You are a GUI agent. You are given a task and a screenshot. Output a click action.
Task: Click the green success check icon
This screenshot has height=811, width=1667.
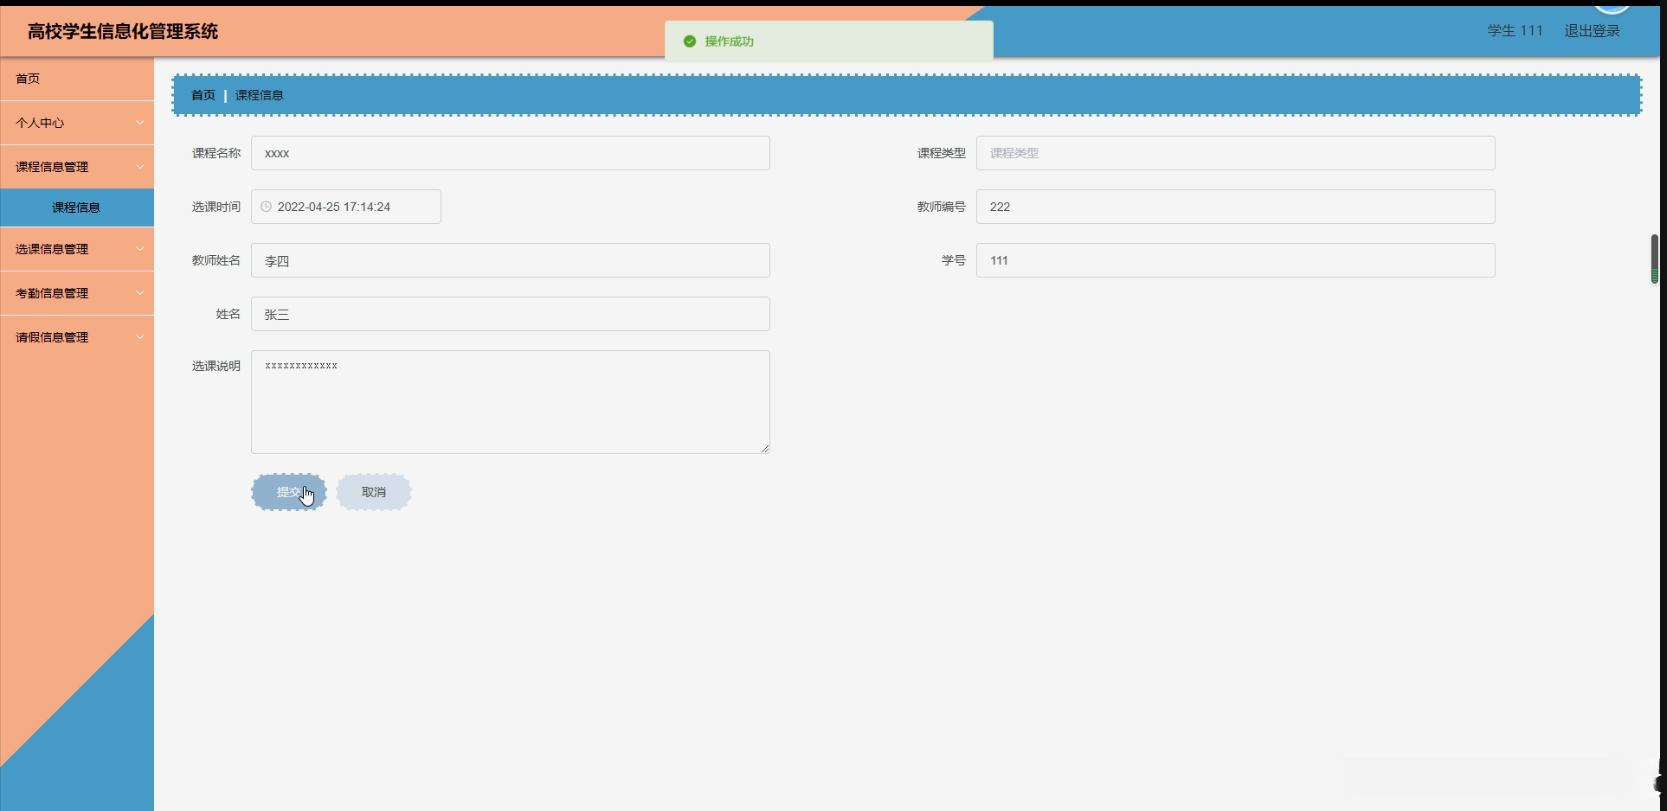tap(689, 41)
